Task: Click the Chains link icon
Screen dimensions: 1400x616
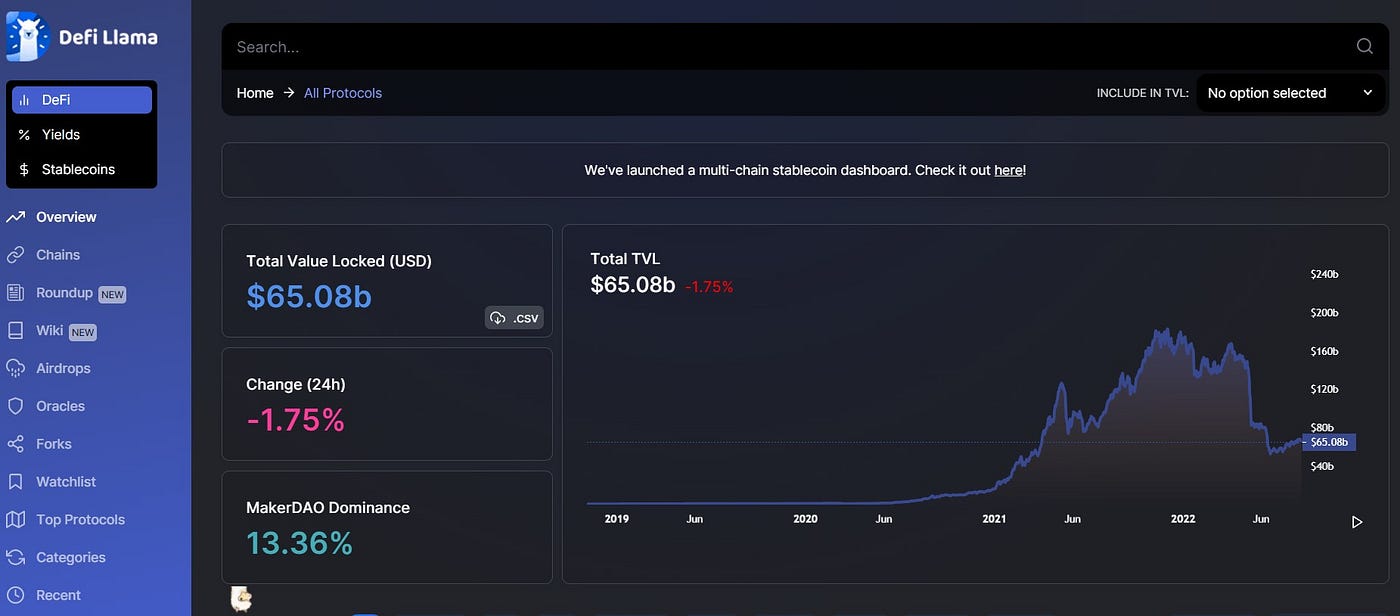Action: [x=15, y=255]
